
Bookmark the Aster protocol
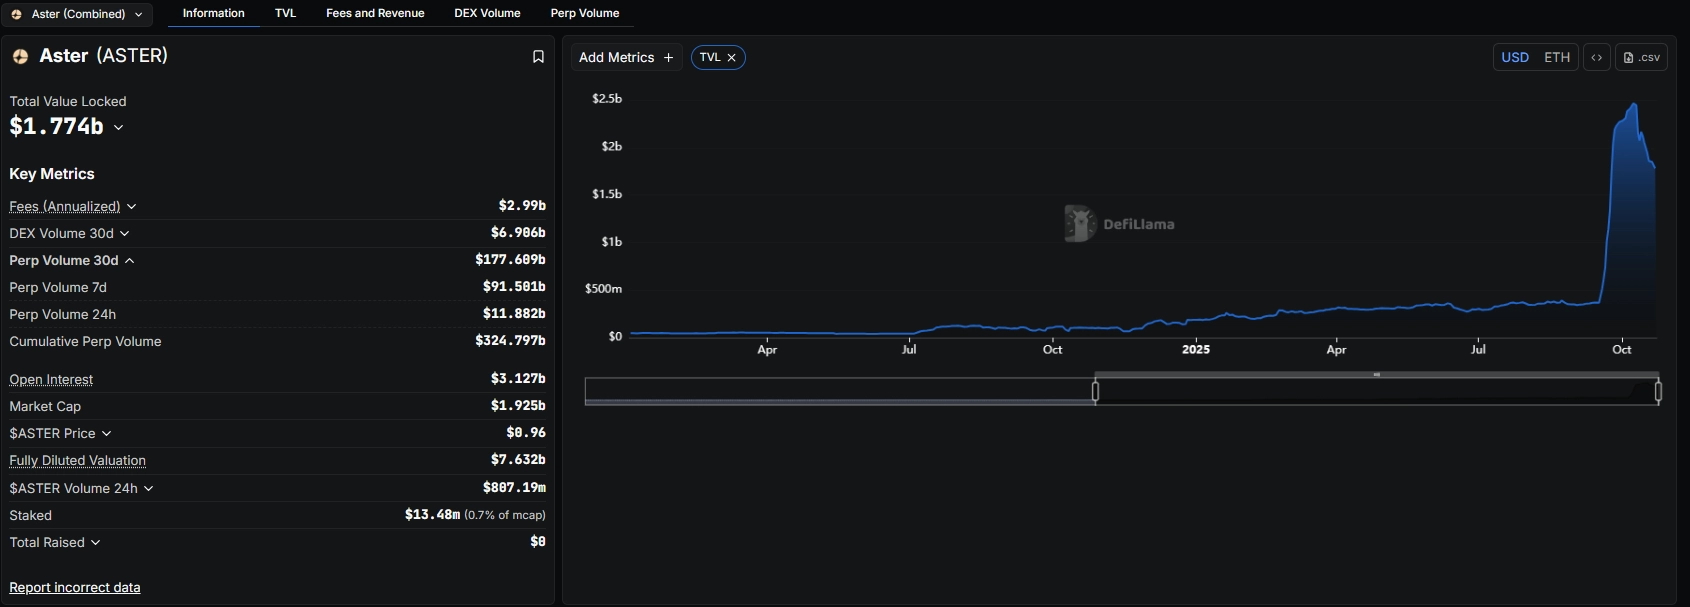pyautogui.click(x=538, y=57)
